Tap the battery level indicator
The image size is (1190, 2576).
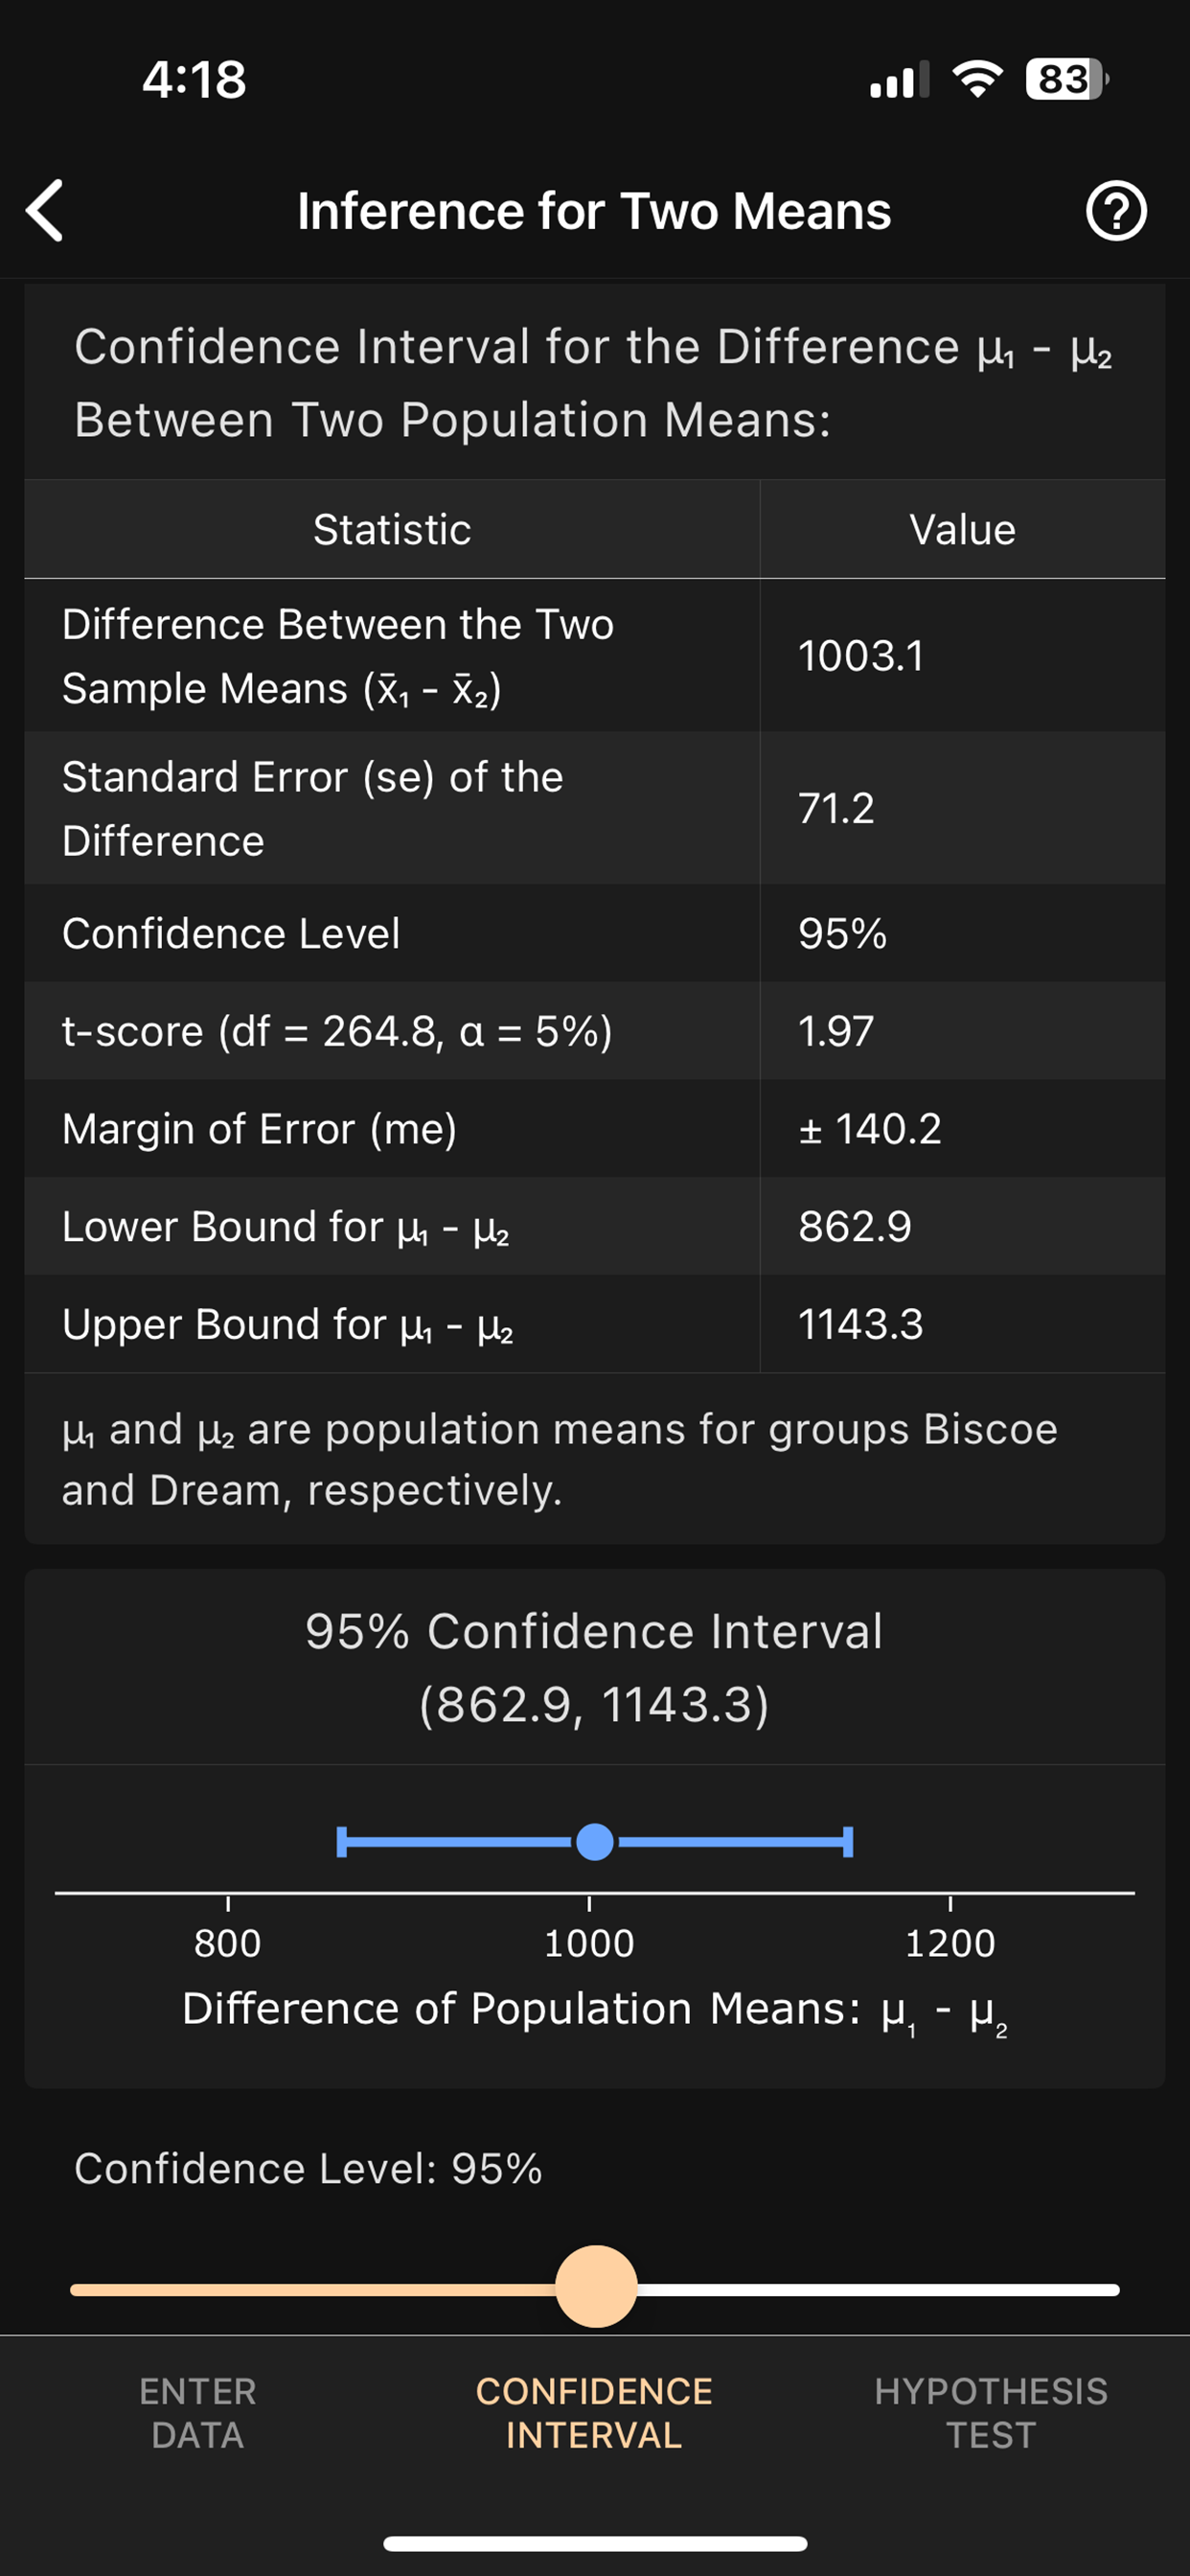1066,79
